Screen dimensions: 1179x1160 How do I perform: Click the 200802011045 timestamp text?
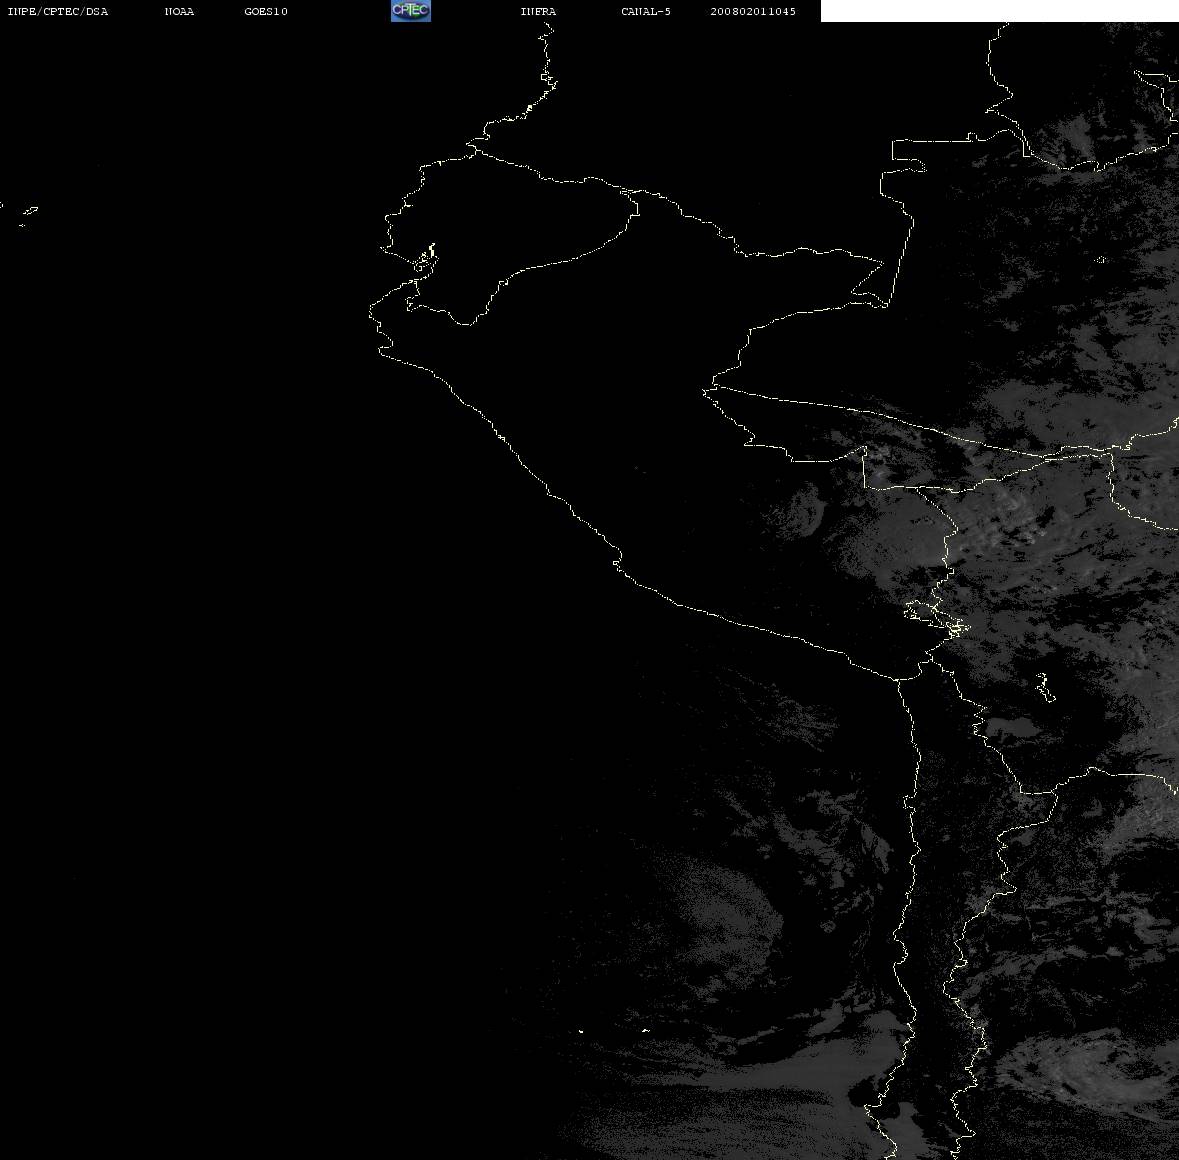click(x=753, y=11)
